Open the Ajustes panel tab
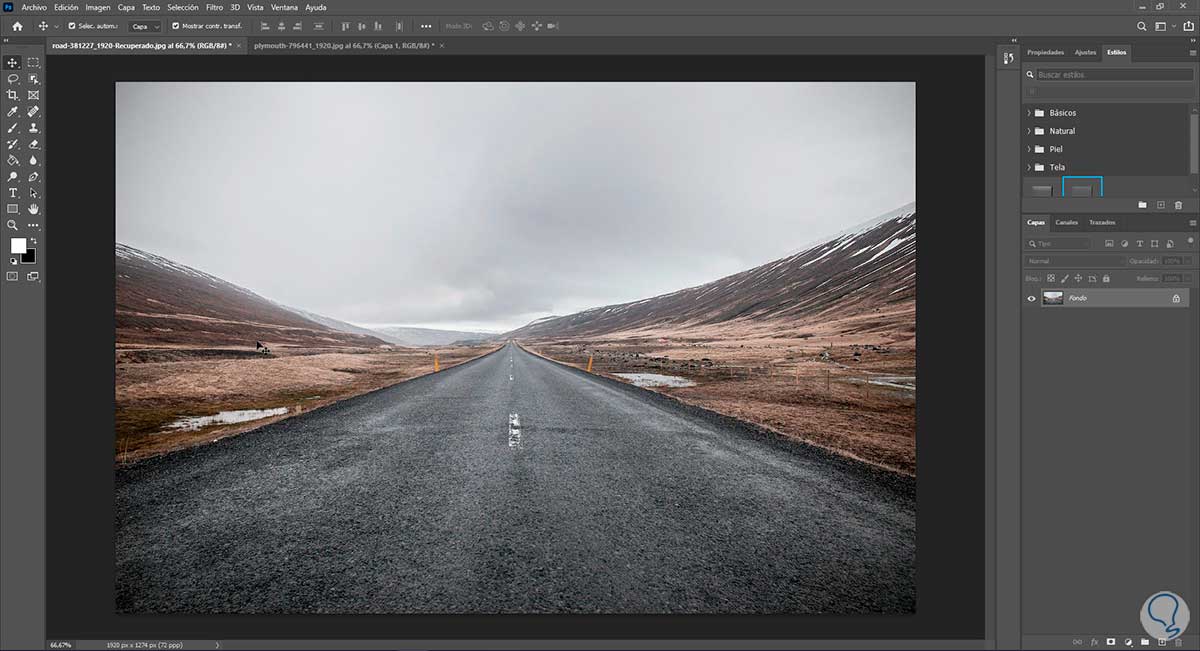This screenshot has height=651, width=1200. point(1085,52)
